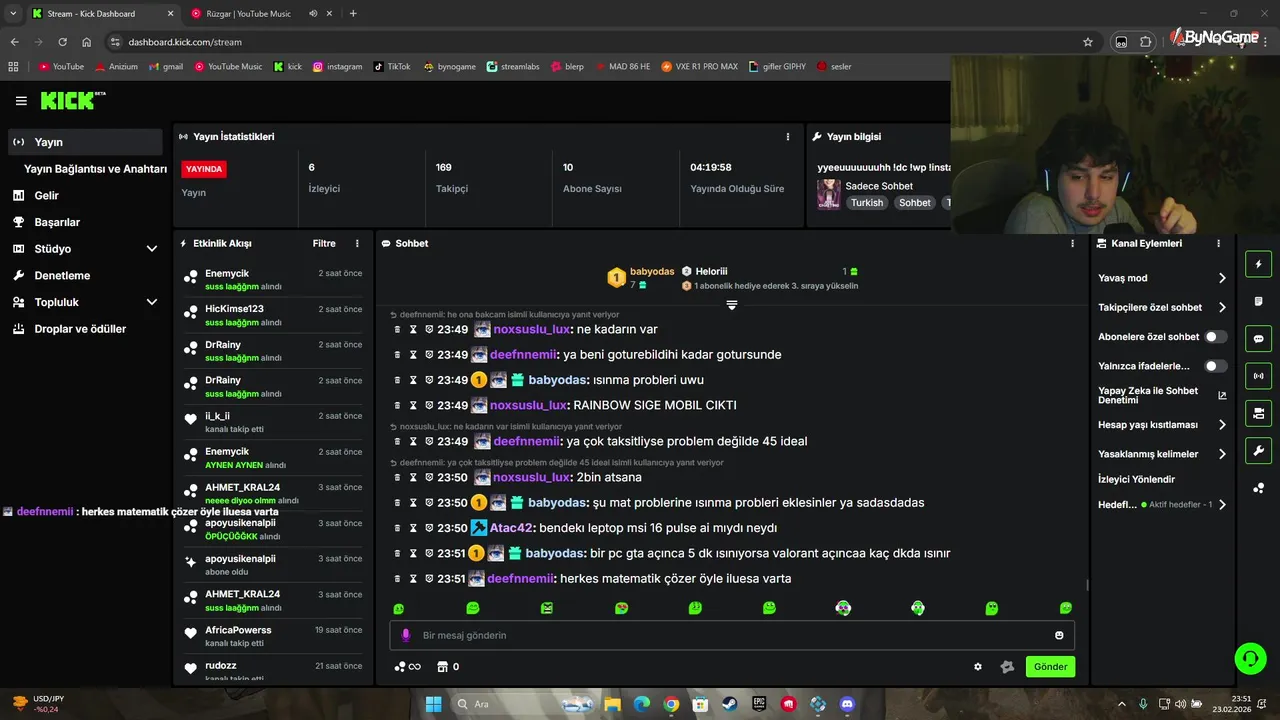Screen dimensions: 1280x720
Task: Timeout user on '2bin atsana' message
Action: click(412, 477)
